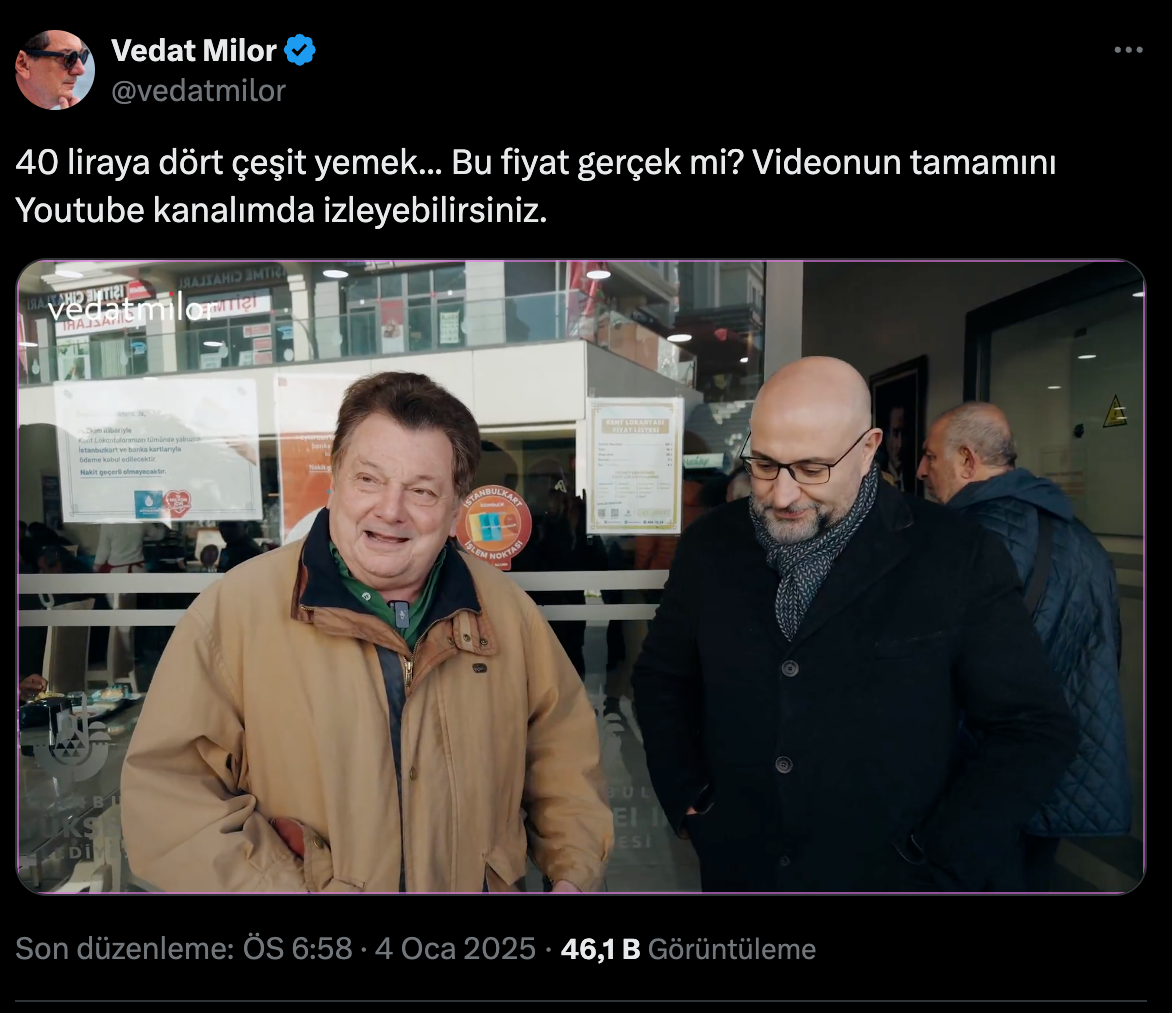Open the @vedatmilor handle link
The width and height of the screenshot is (1172, 1013).
[x=198, y=91]
